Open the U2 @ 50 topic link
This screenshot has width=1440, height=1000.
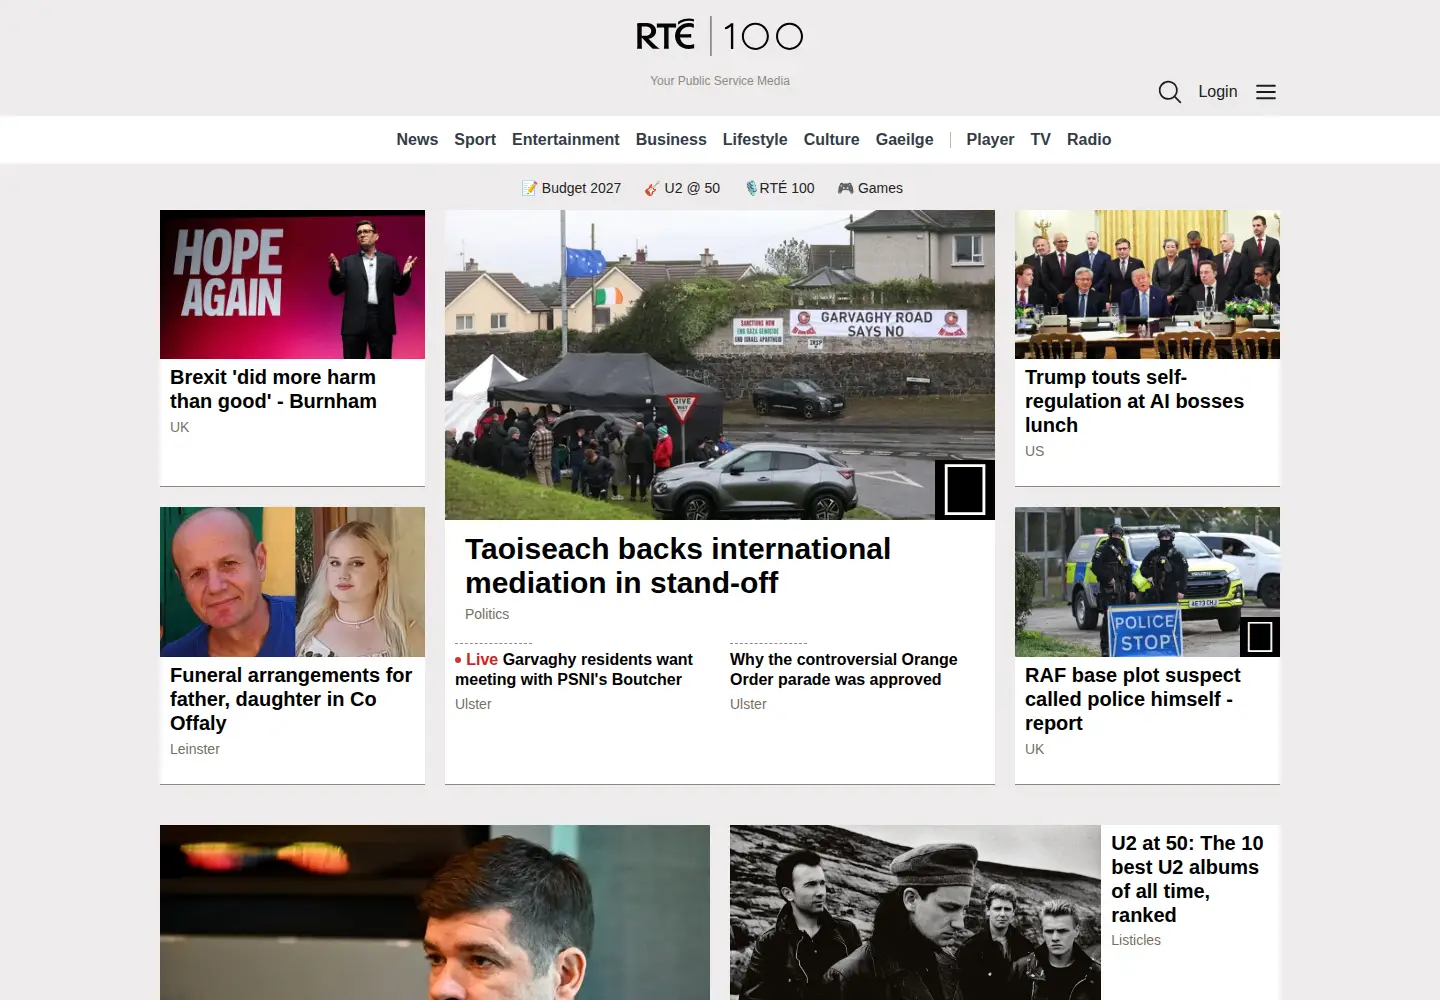point(682,188)
